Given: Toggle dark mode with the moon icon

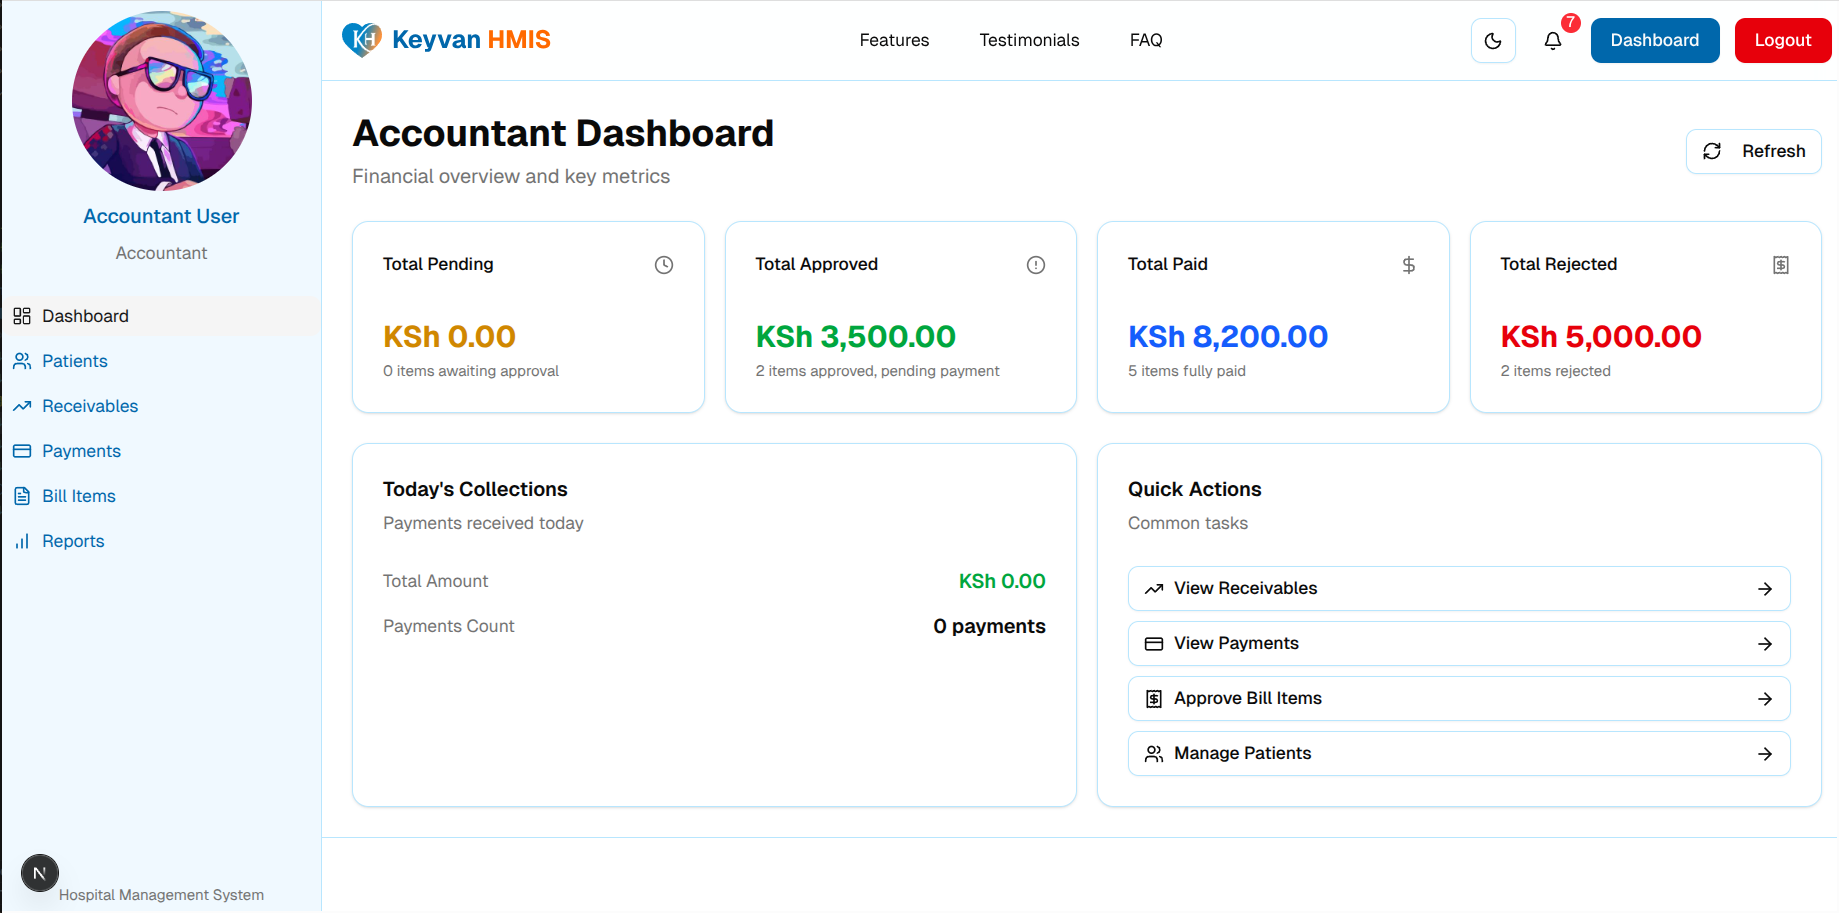Looking at the screenshot, I should (1493, 40).
